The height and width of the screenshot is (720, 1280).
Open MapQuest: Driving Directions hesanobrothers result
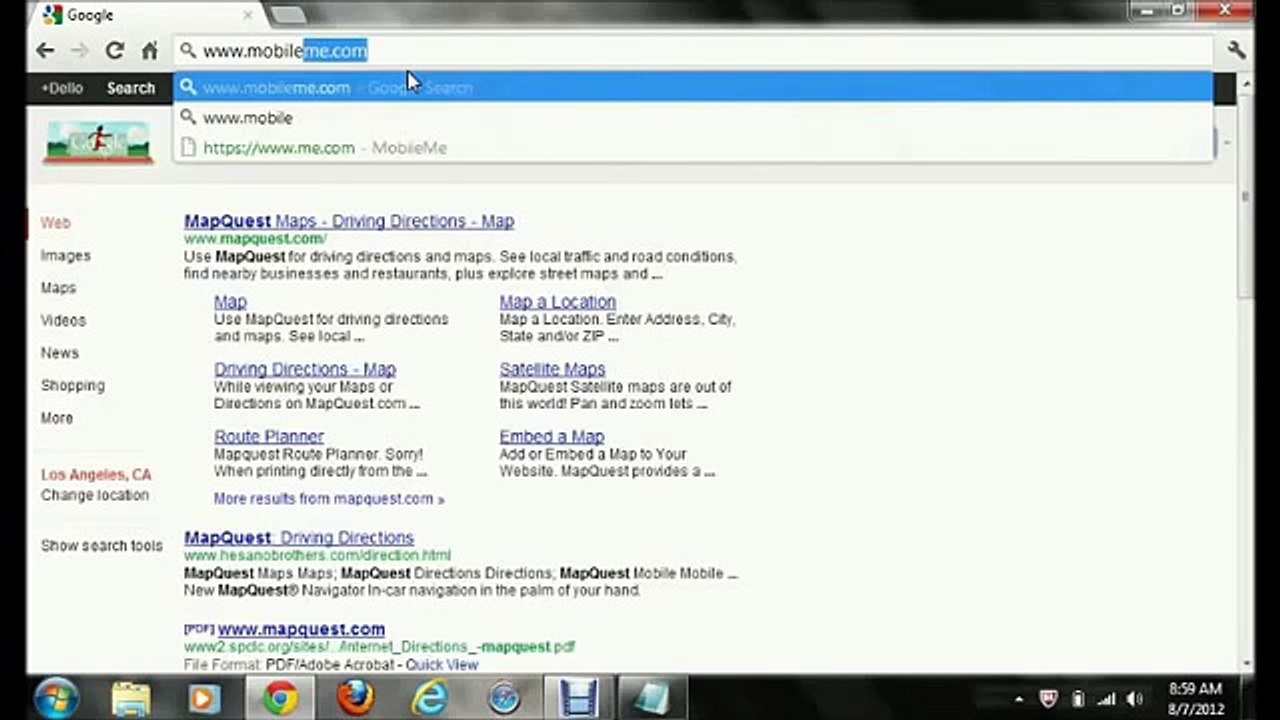pyautogui.click(x=299, y=538)
